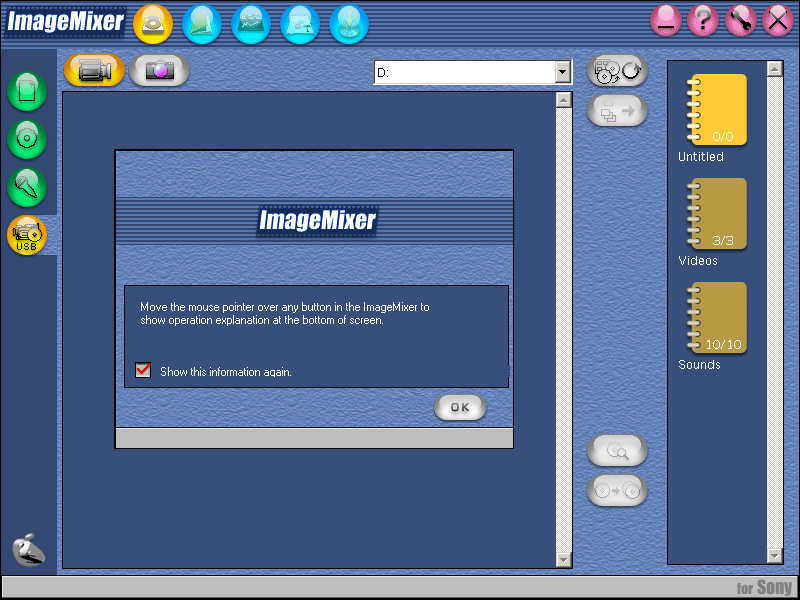Expand the D: drive dropdown
The image size is (800, 600).
click(562, 72)
